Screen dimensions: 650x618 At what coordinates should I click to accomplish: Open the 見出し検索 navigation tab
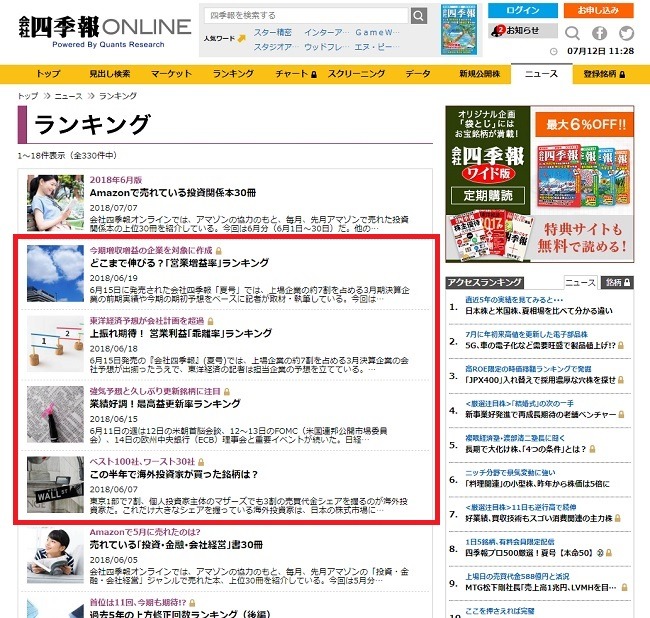click(x=110, y=74)
